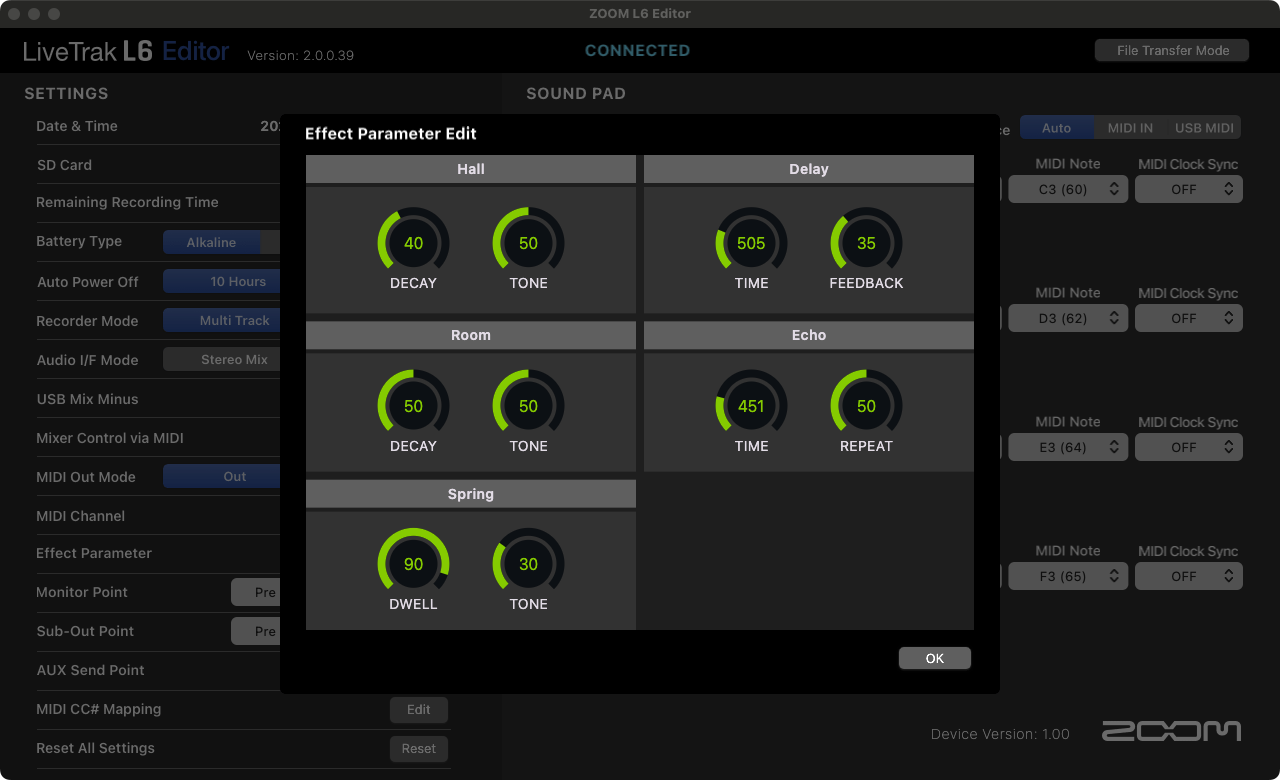
Task: Click the Hall TONE knob
Action: [528, 243]
